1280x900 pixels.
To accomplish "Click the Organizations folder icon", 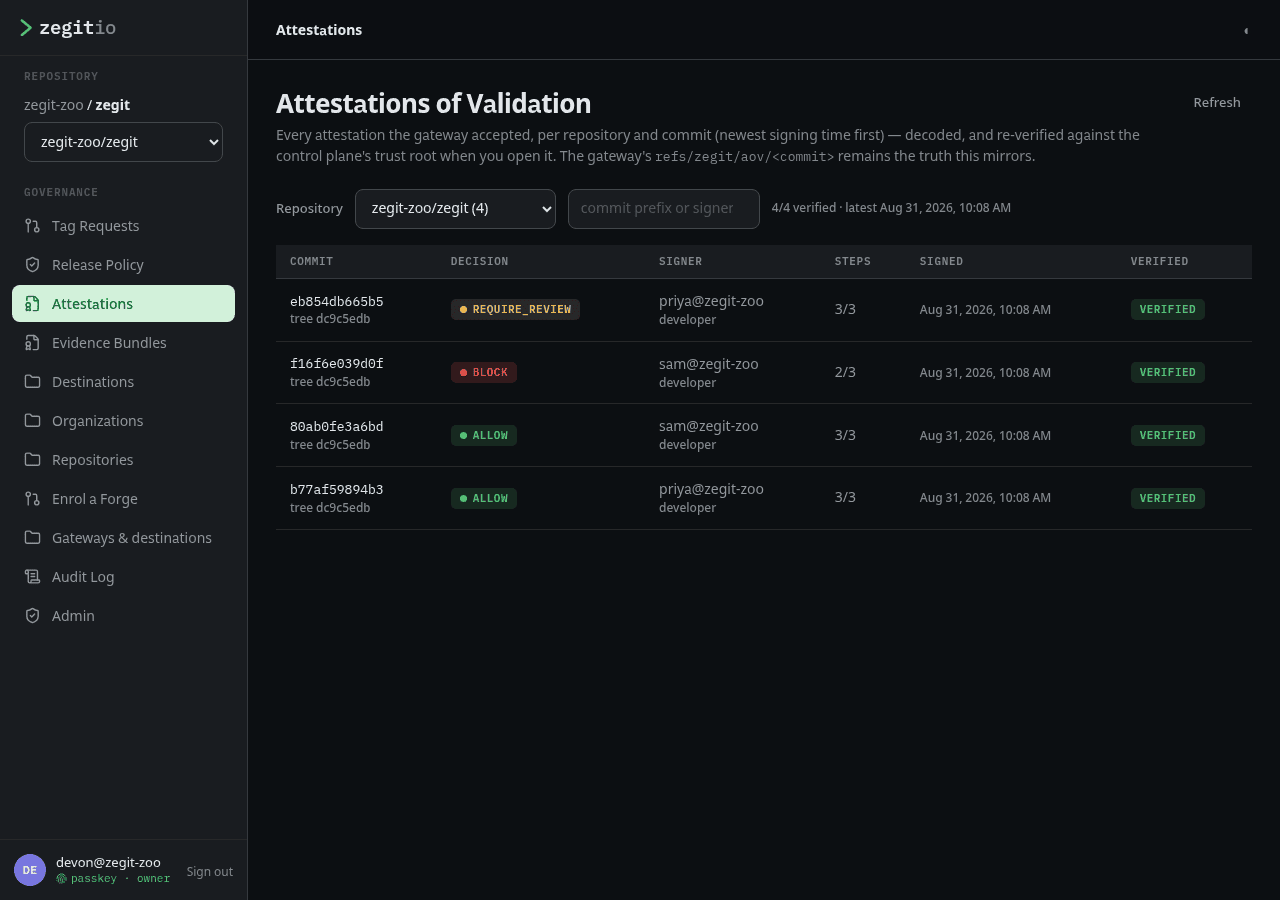I will [x=33, y=421].
